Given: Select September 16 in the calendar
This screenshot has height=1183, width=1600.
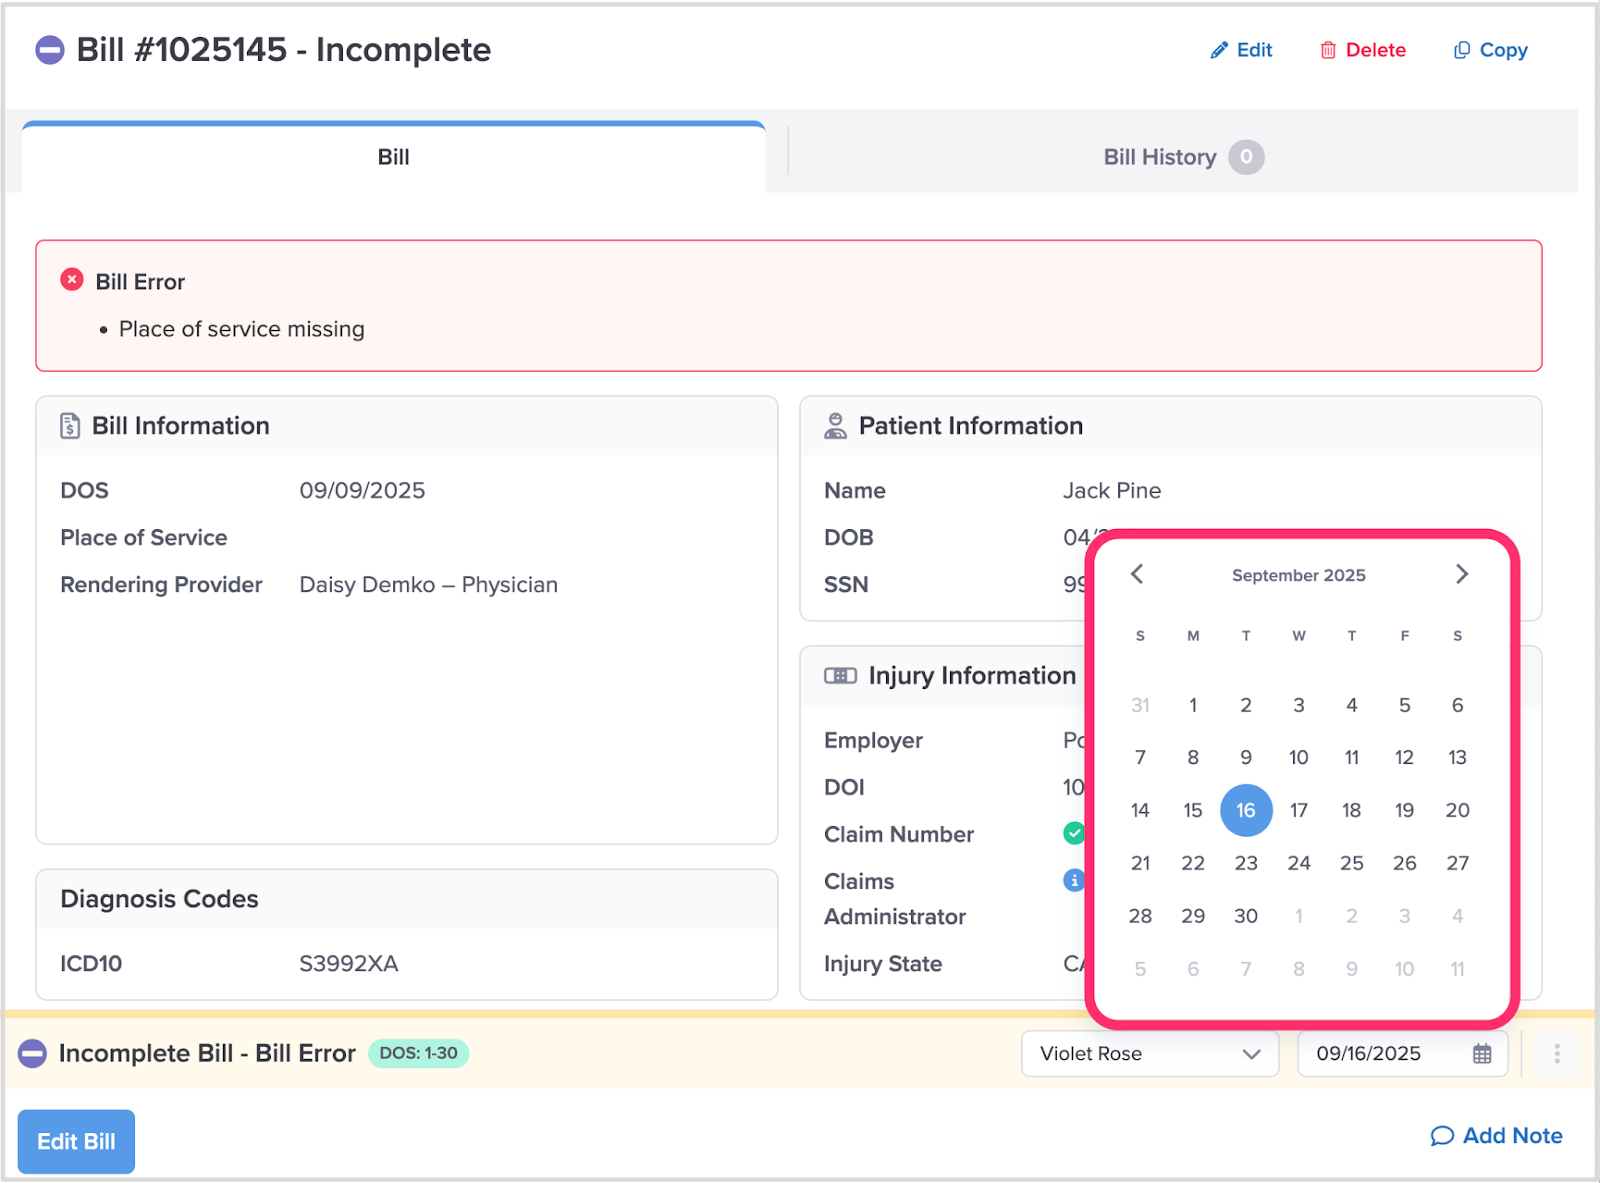Looking at the screenshot, I should 1245,810.
